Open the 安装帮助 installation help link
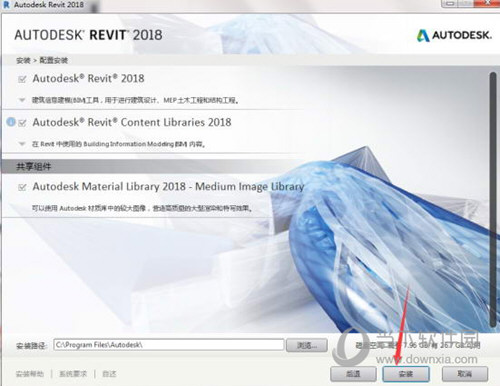 [x=30, y=374]
